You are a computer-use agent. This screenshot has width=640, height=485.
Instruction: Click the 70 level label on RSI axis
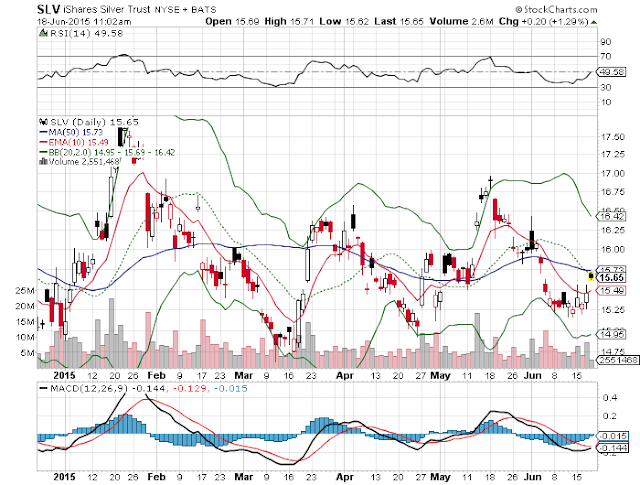(x=606, y=56)
